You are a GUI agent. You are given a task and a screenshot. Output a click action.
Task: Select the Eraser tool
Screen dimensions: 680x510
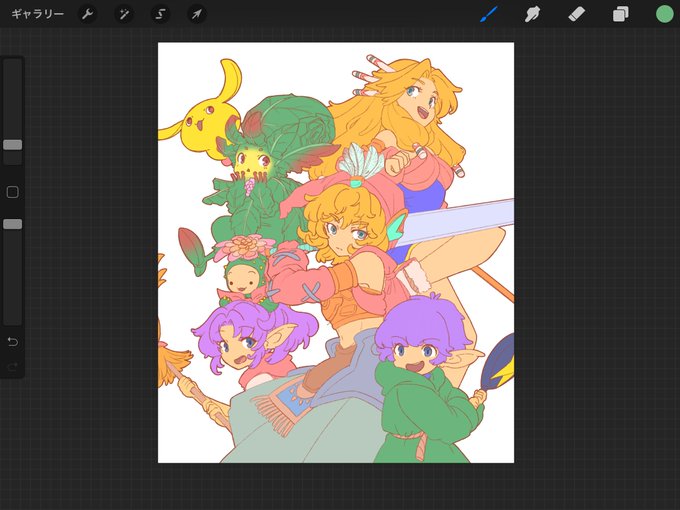576,14
